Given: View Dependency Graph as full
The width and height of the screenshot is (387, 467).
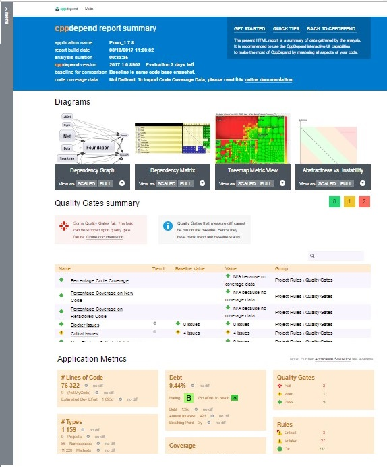Looking at the screenshot, I should [105, 183].
